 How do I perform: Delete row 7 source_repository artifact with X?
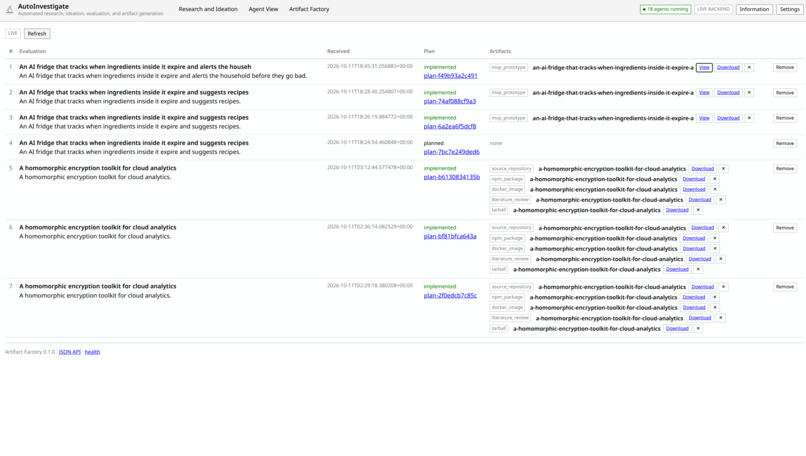723,287
